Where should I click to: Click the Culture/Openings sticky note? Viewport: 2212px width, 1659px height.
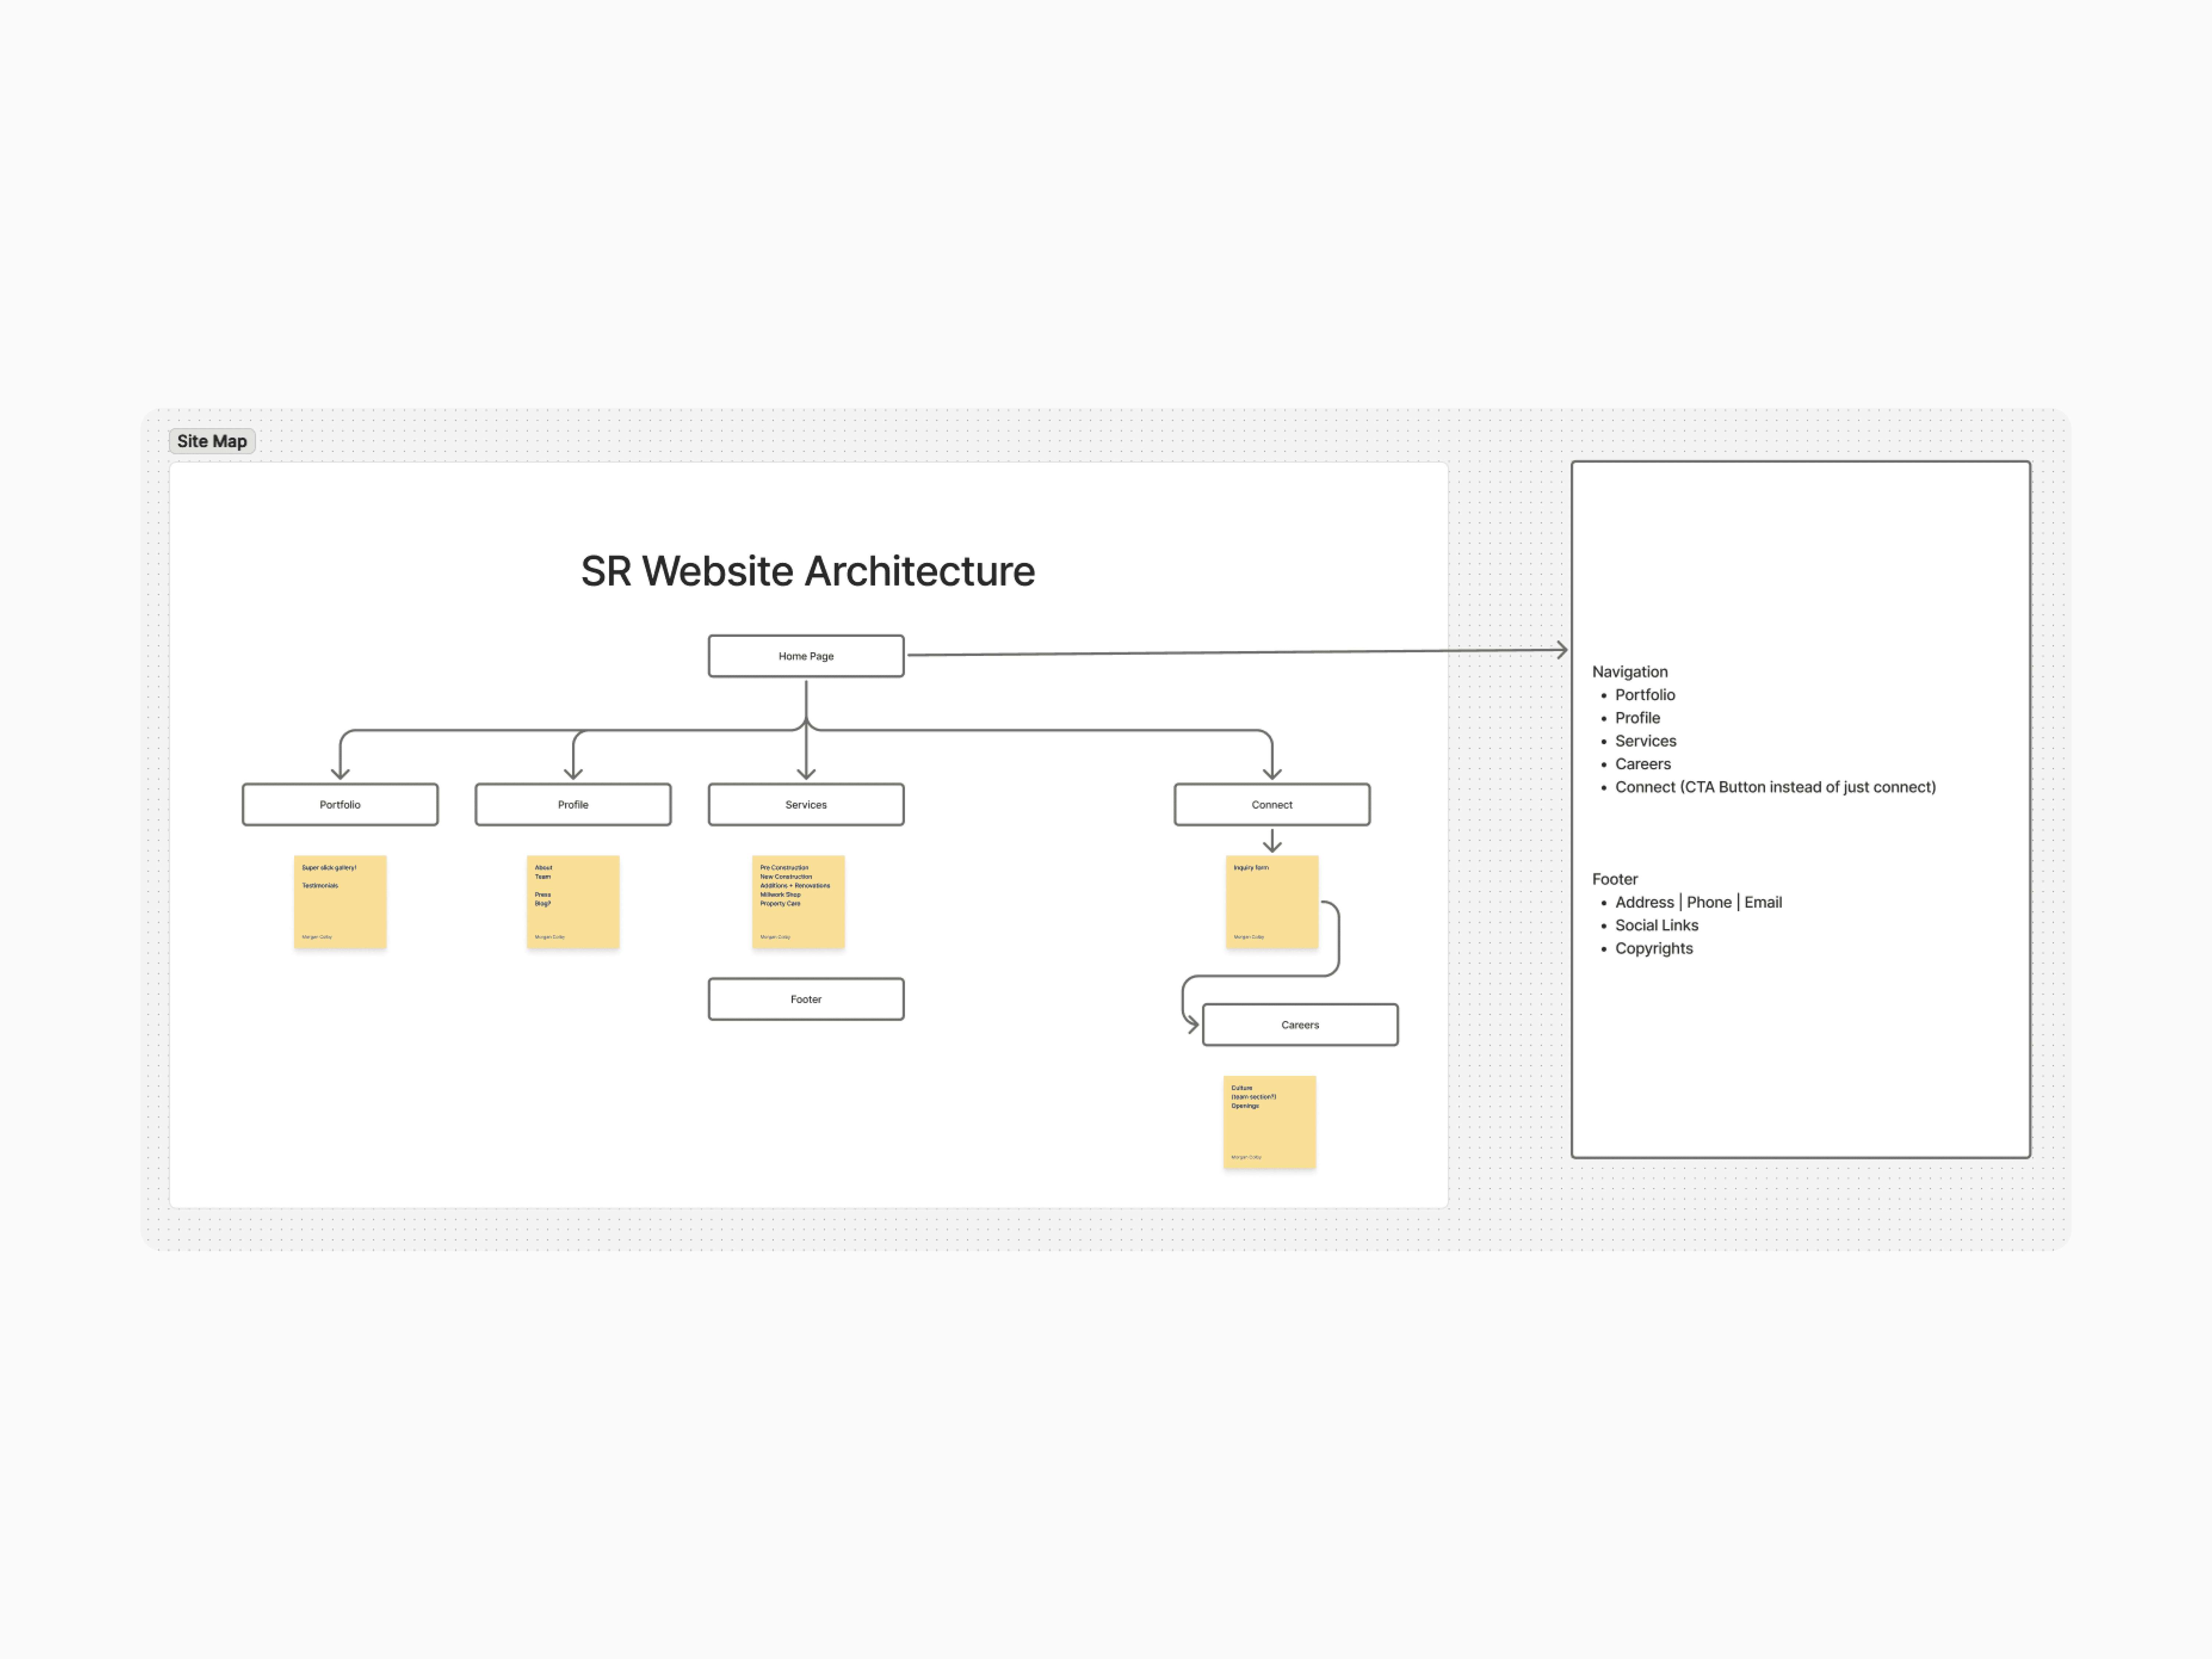pos(1269,1122)
